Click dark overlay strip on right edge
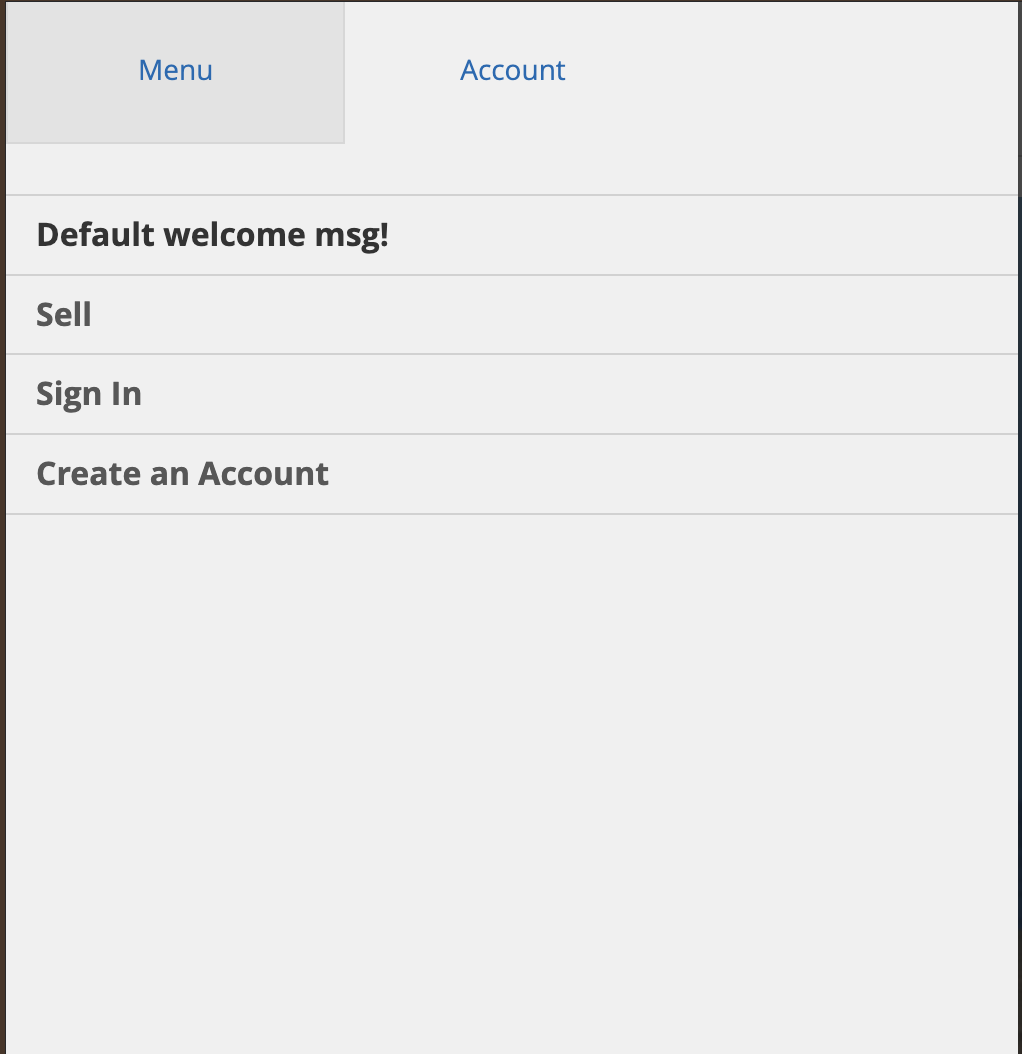 coord(1020,600)
